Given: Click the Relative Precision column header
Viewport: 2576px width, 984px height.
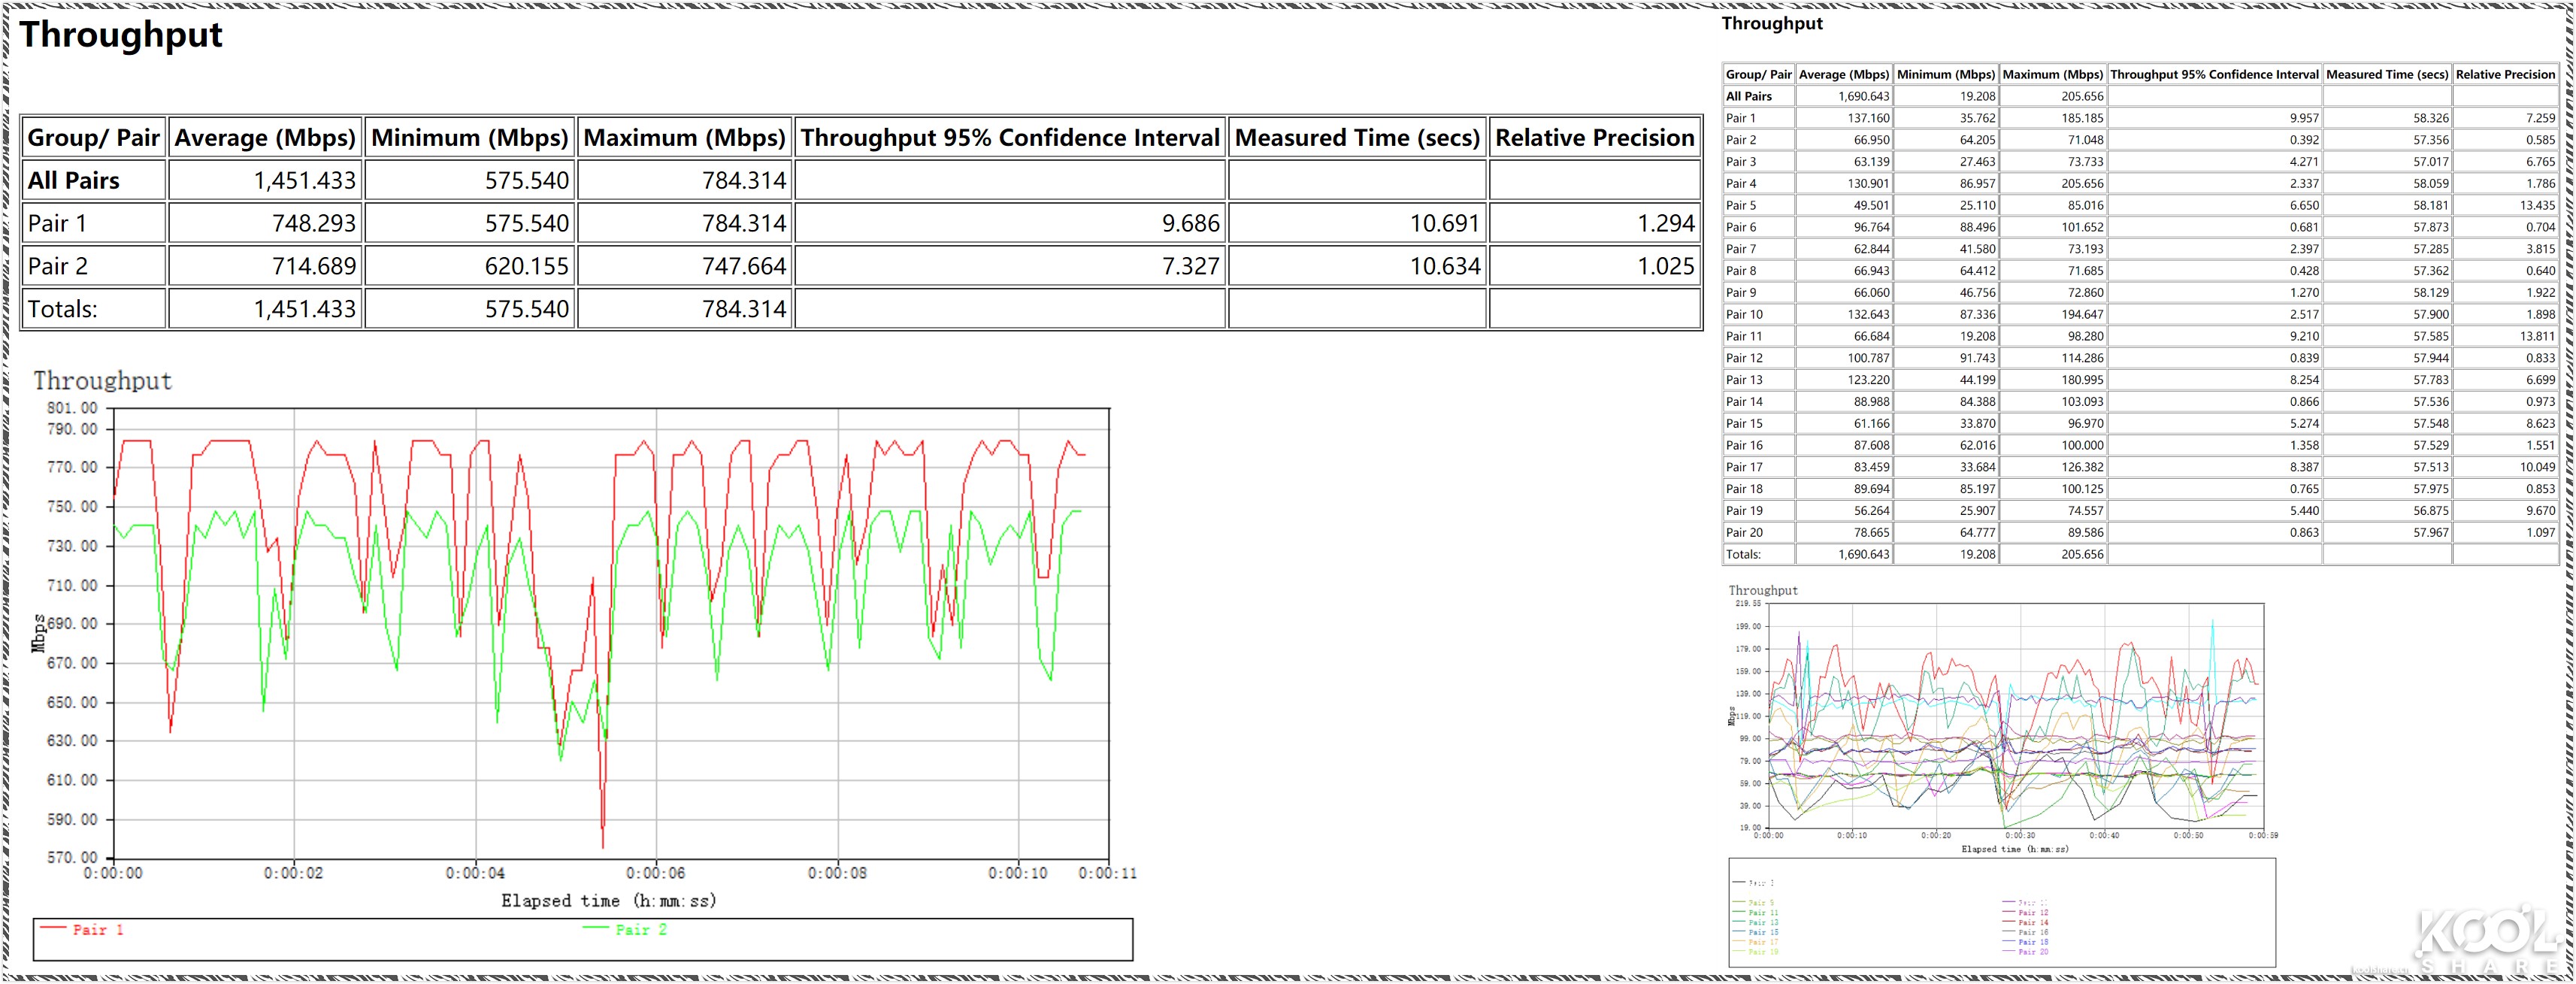Looking at the screenshot, I should 1590,138.
